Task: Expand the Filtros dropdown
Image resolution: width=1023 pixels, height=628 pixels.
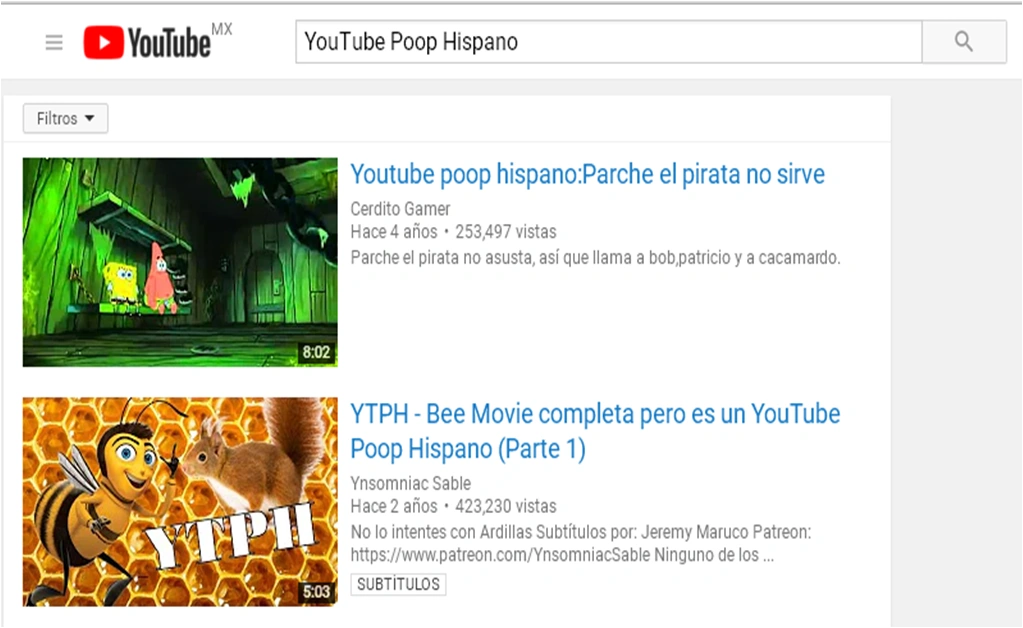Action: click(65, 118)
